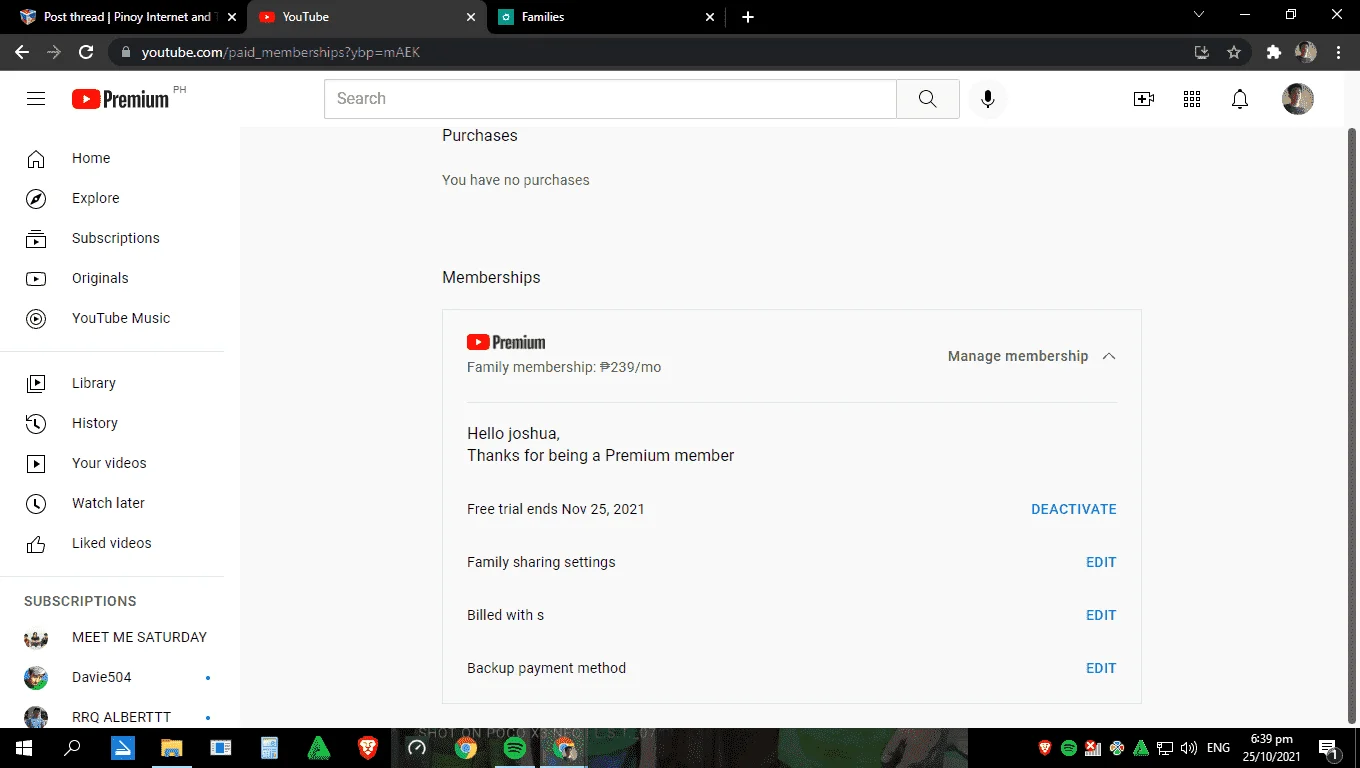The height and width of the screenshot is (768, 1360).
Task: Click DEACTIVATE next to free trial
Action: coord(1074,509)
